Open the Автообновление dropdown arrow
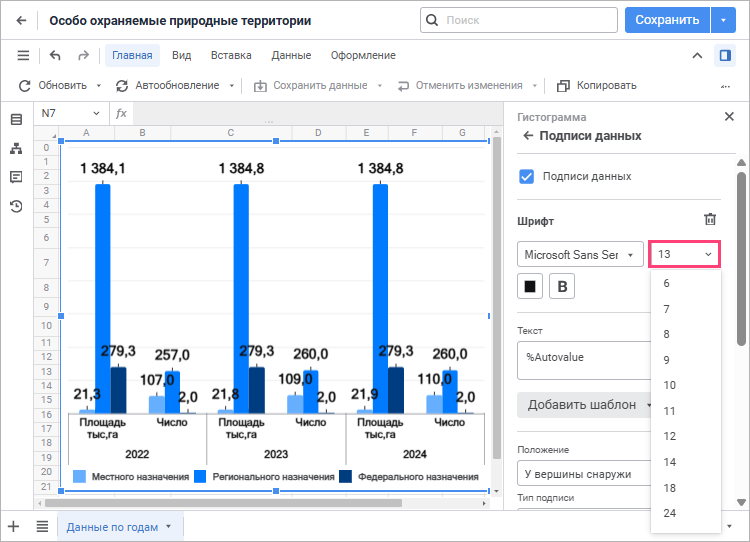The image size is (750, 542). (232, 86)
